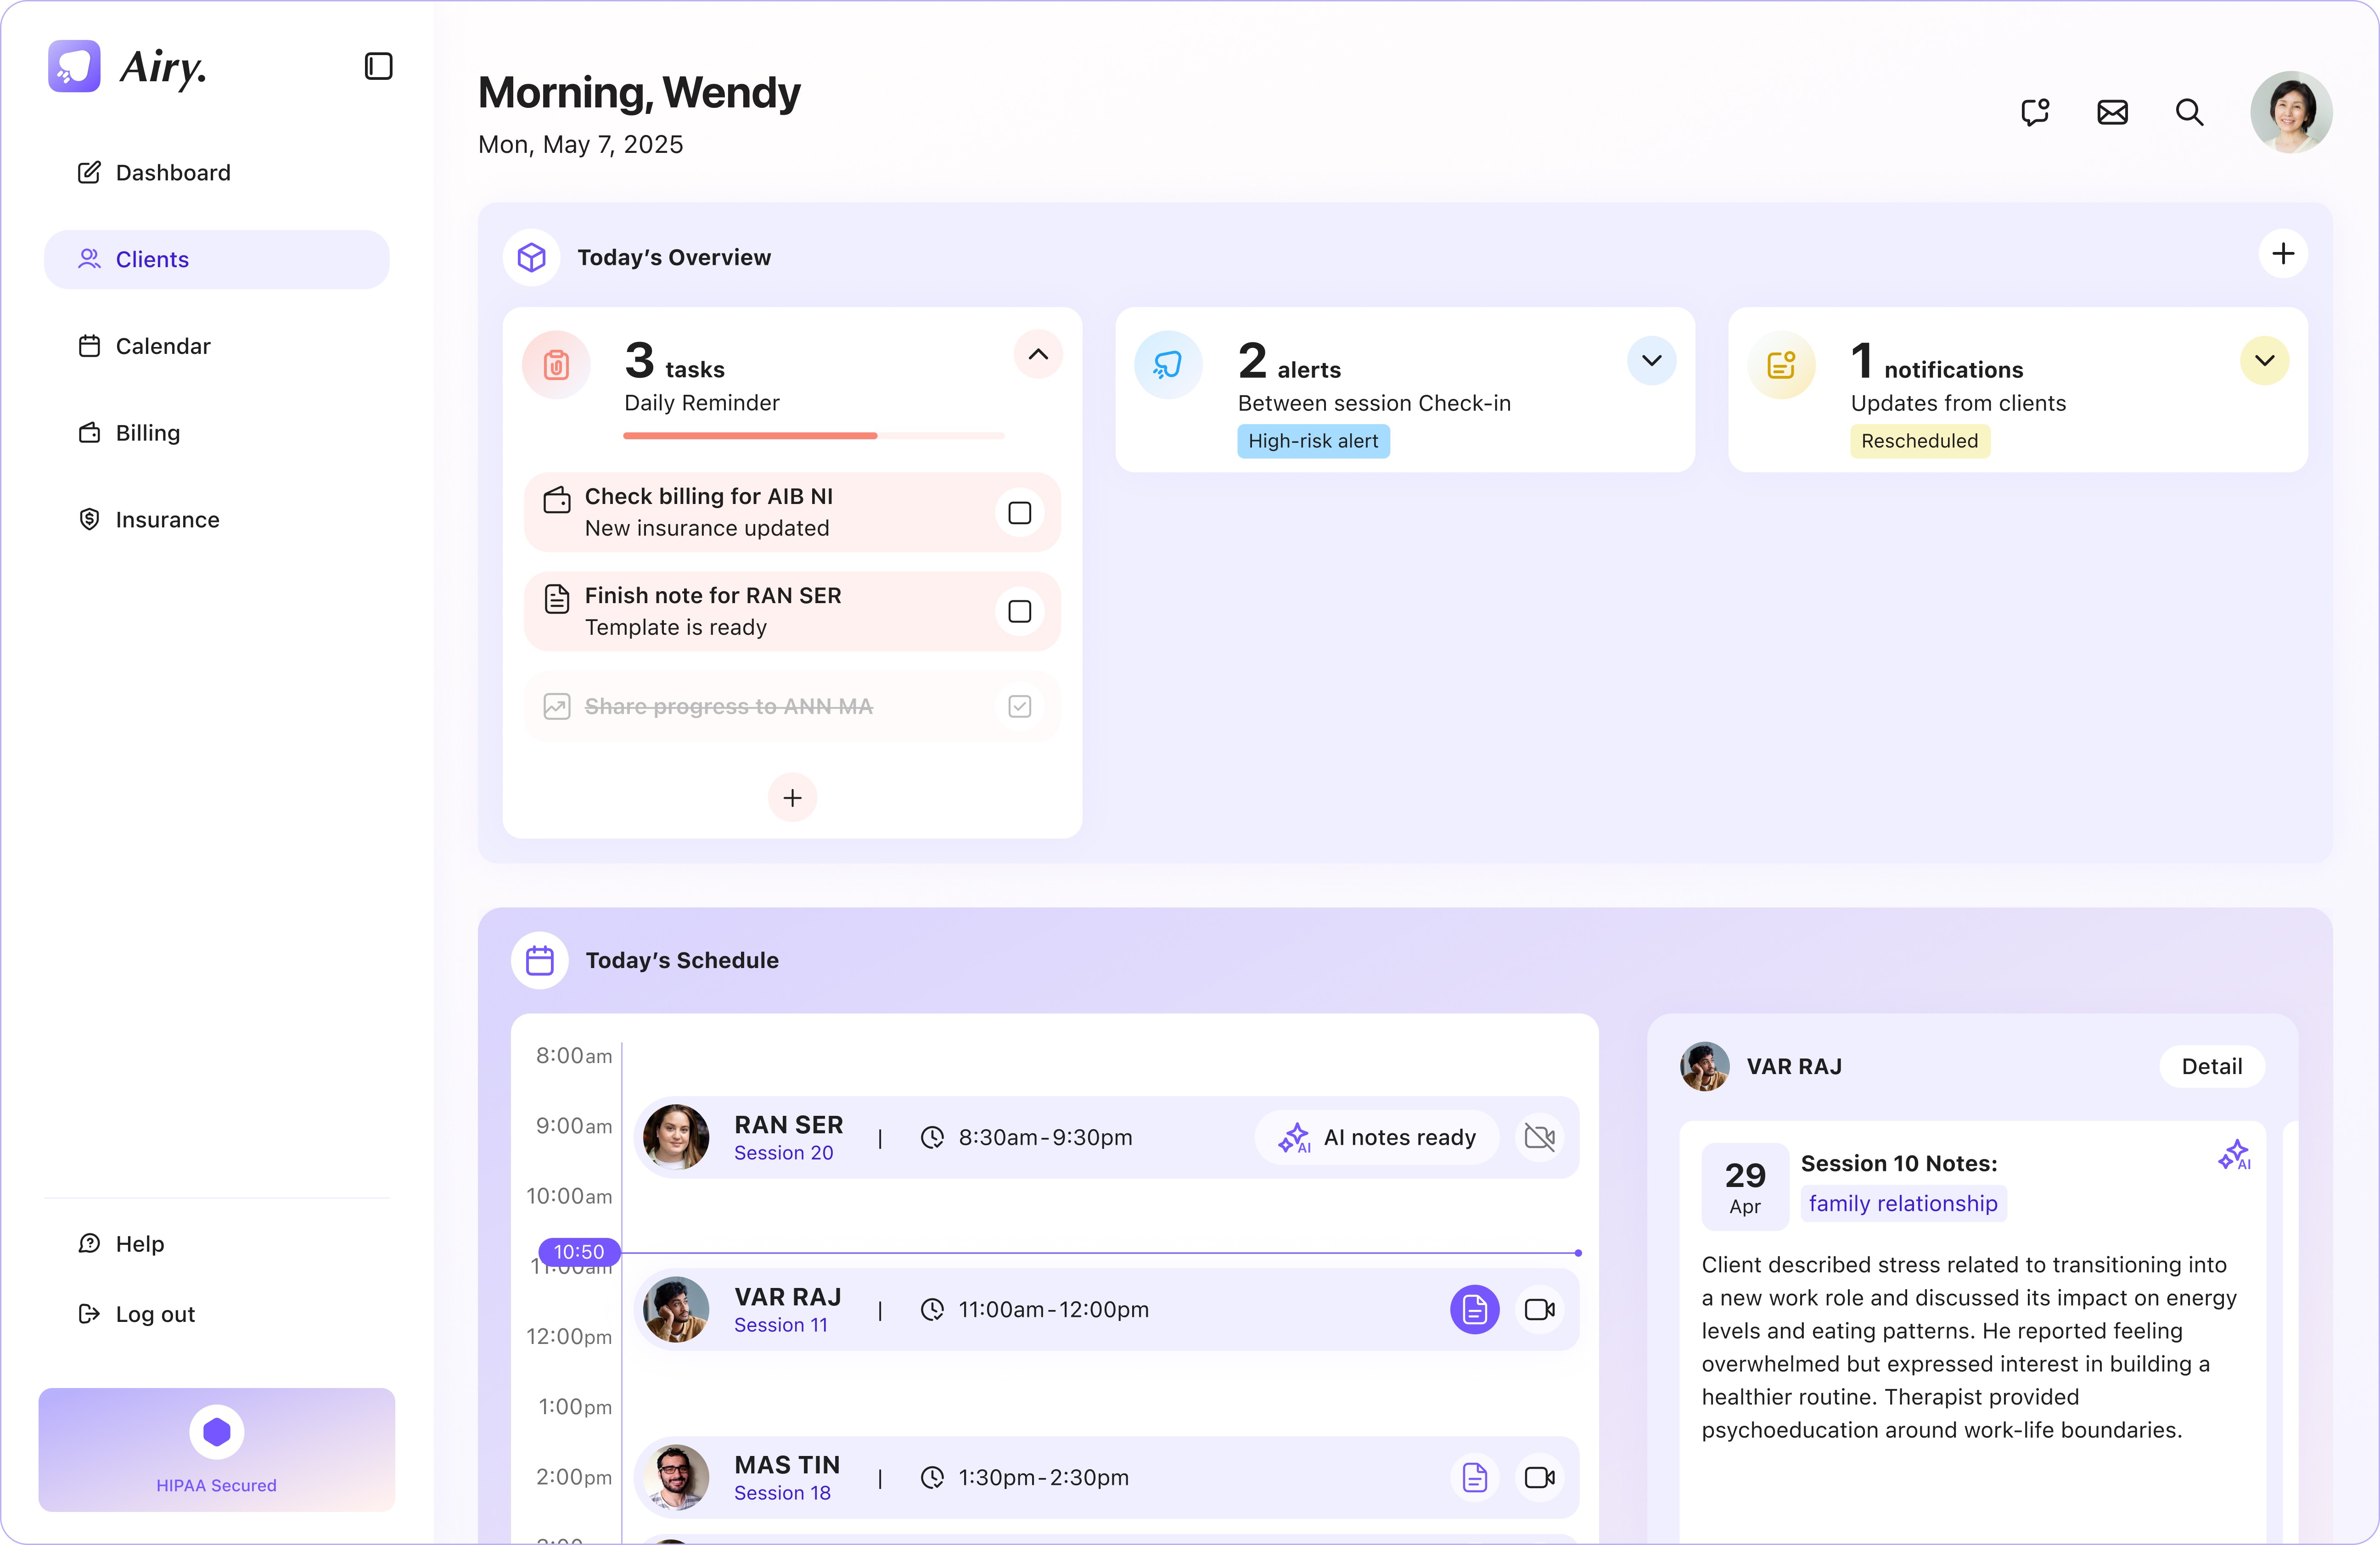
Task: Click the Detail button for VAR RAJ
Action: pos(2211,1066)
